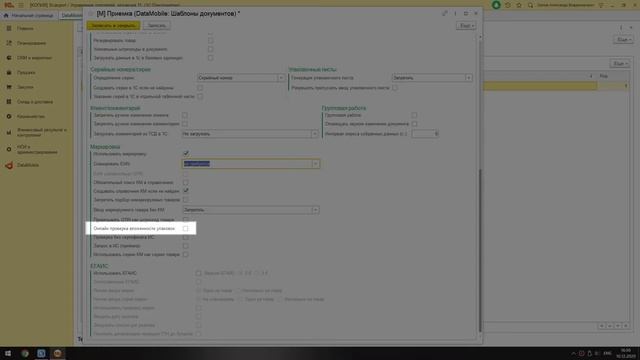Open the history icon in title bar
640x360 pixels.
click(508, 5)
